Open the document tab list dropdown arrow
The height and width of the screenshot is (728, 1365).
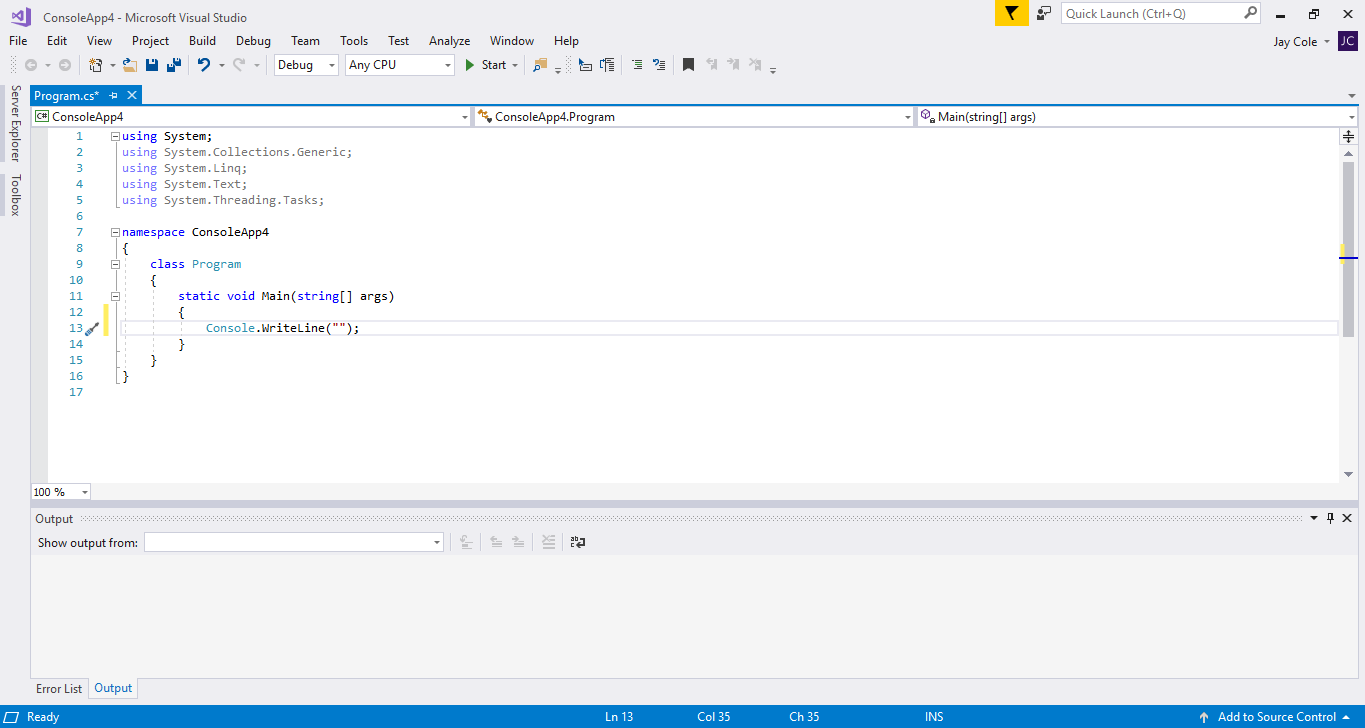click(1352, 96)
